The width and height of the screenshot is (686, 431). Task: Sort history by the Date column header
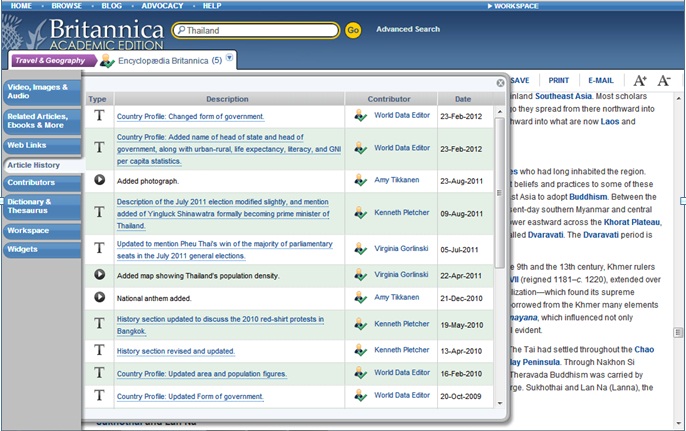click(x=463, y=99)
